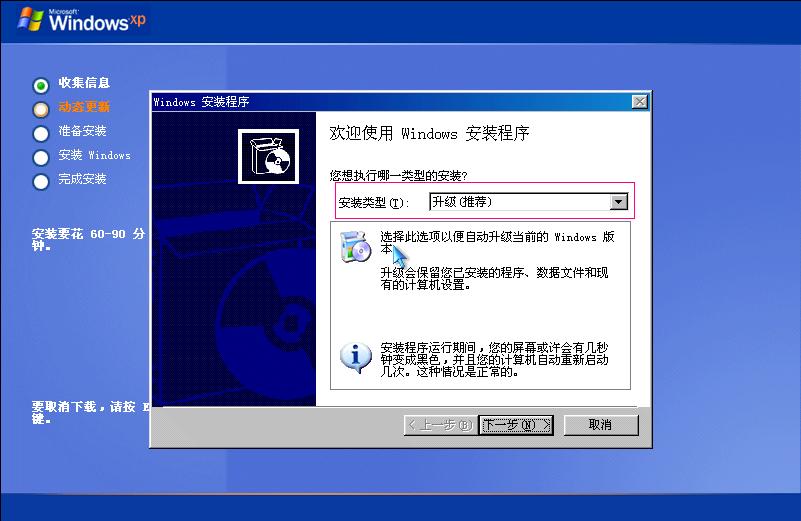Close the Windows 安装程序 dialog

click(x=640, y=102)
